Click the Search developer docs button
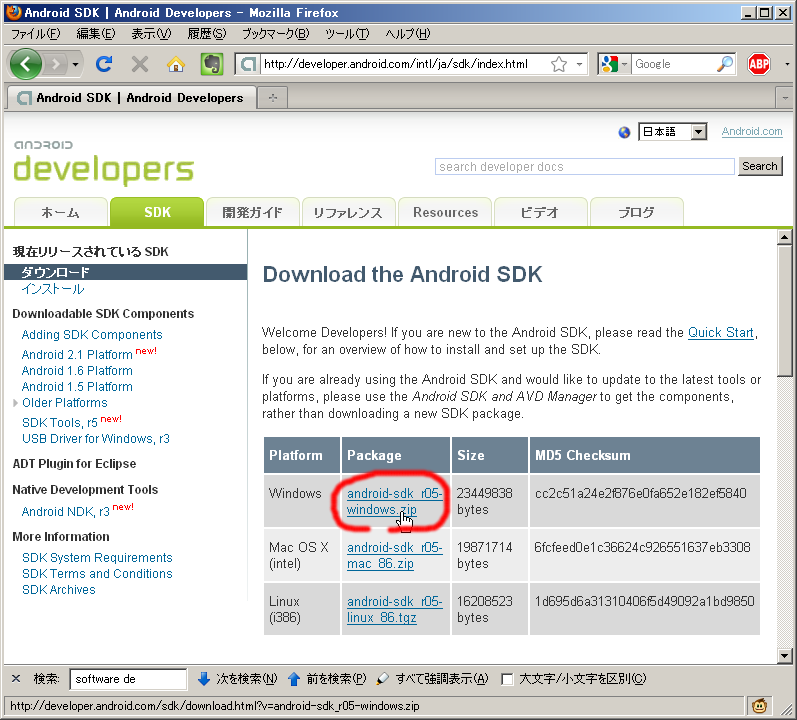797x720 pixels. pyautogui.click(x=760, y=166)
